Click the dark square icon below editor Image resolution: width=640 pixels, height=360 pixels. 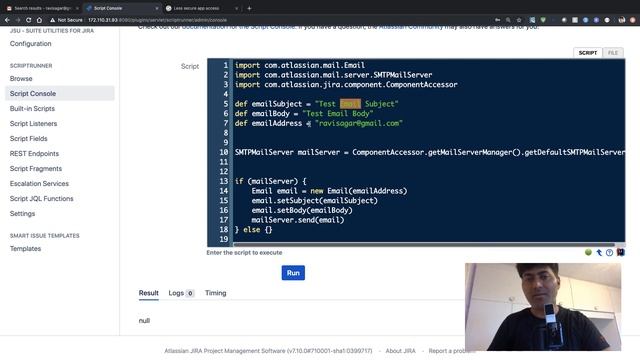(620, 252)
